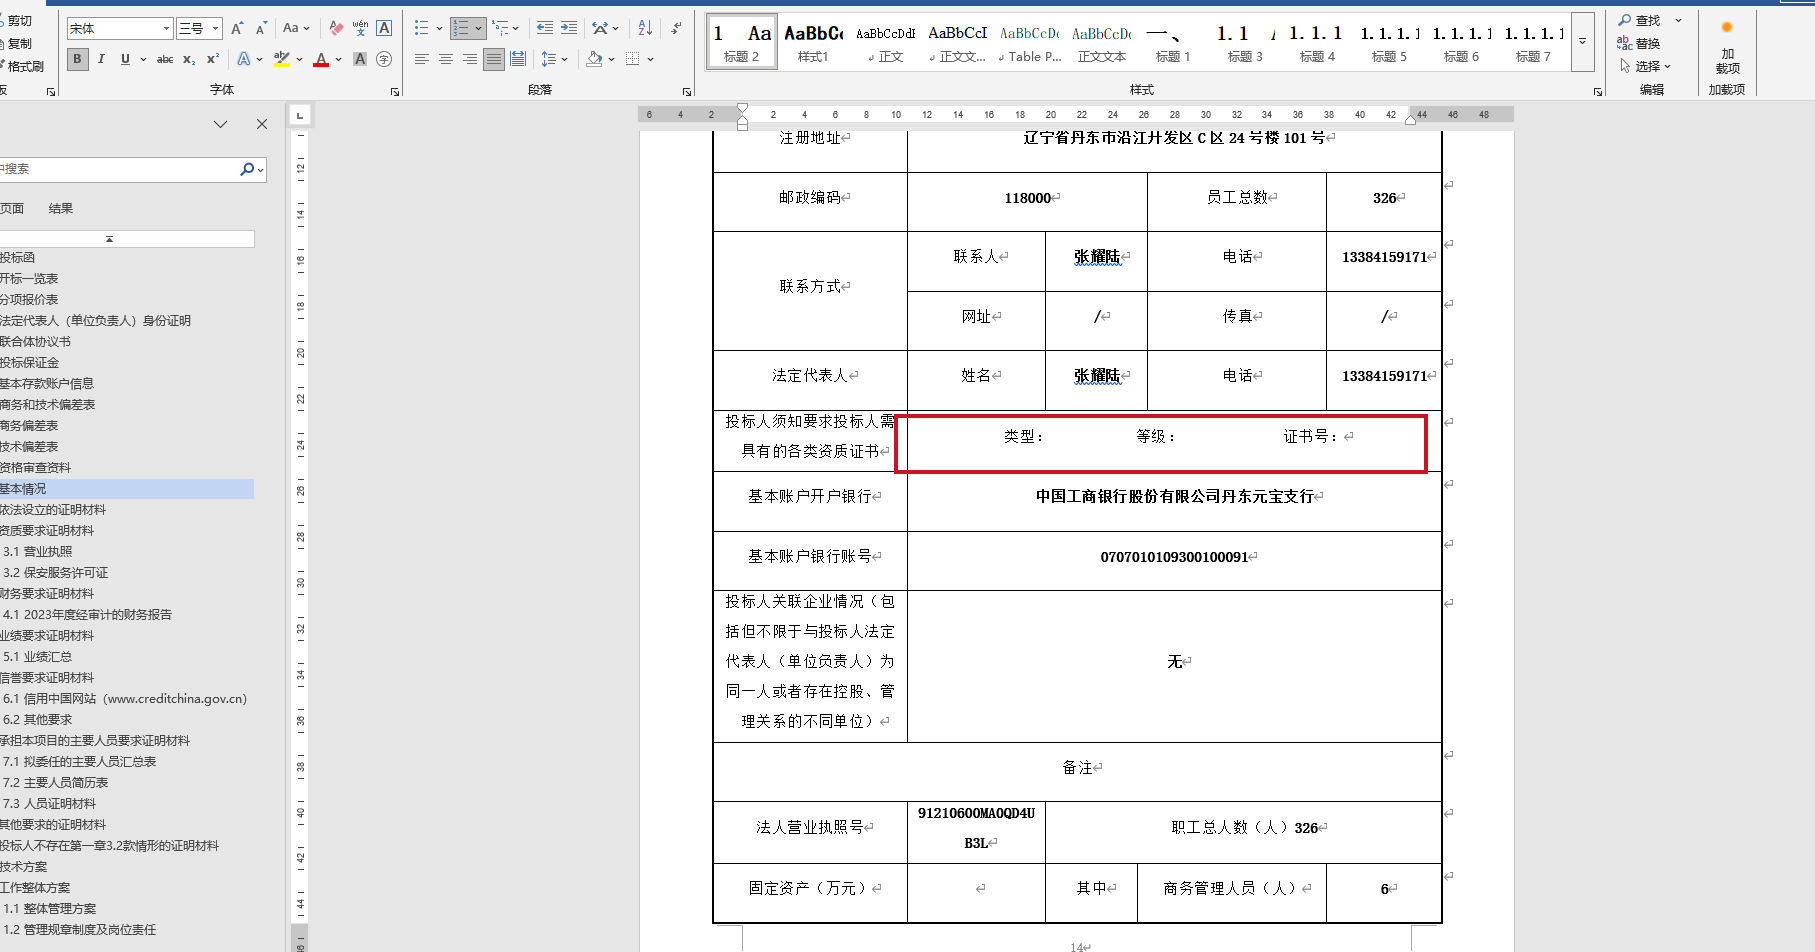Apply table borders icon

(x=633, y=60)
